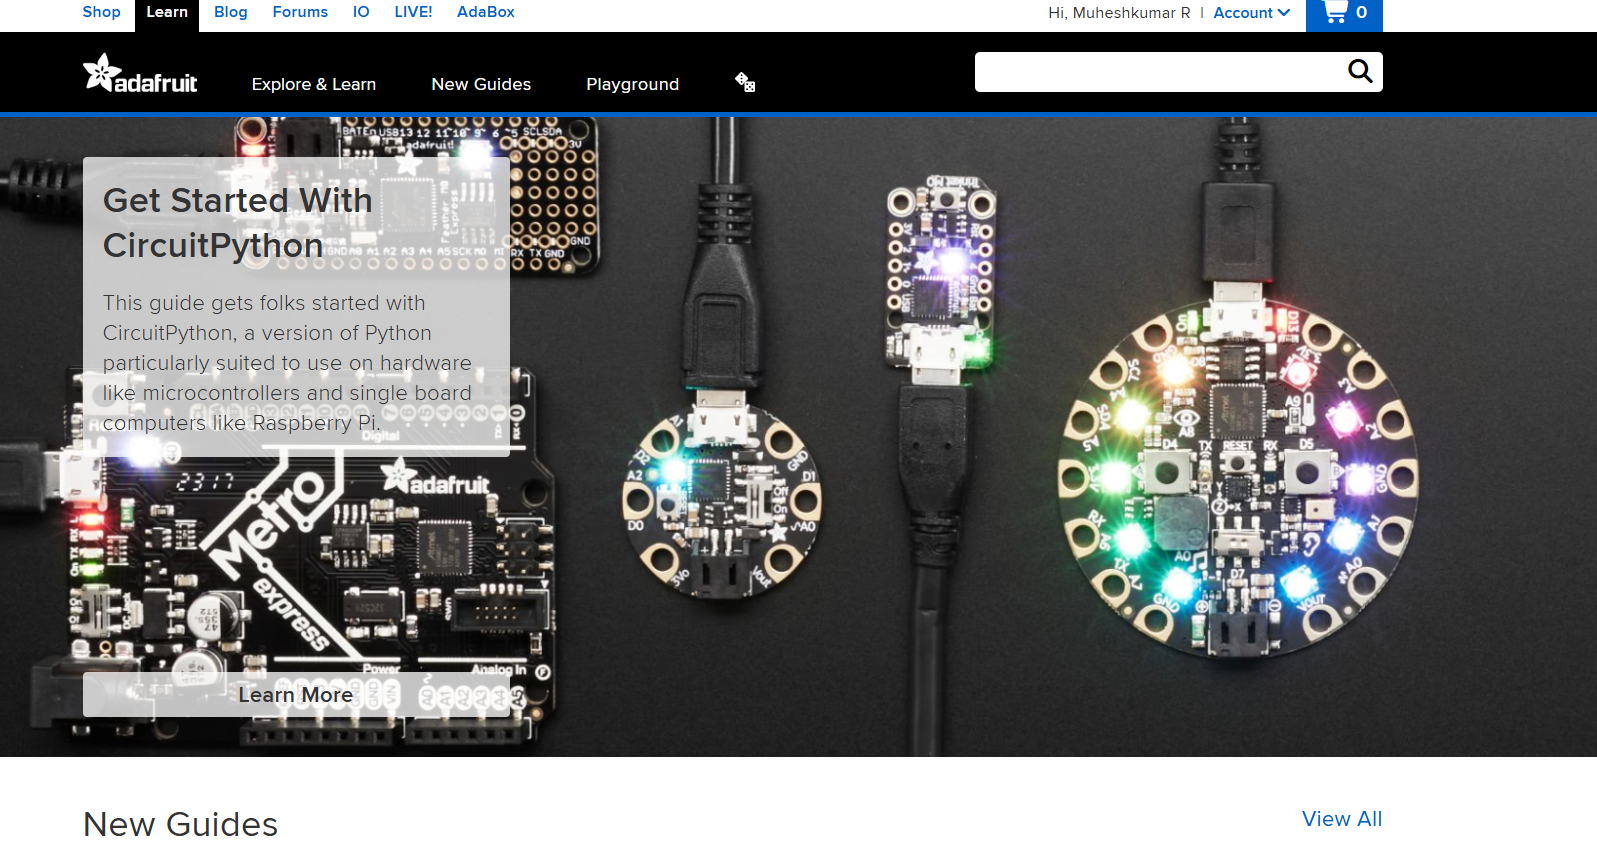Open the LIVE! tab
Viewport: 1597px width, 862px height.
click(x=413, y=12)
